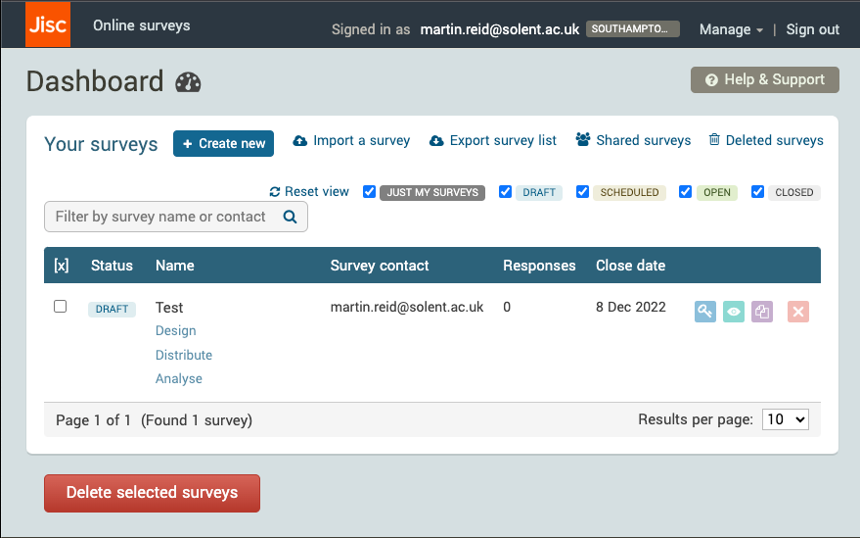Click the Page 1 of 1 text

(93, 421)
